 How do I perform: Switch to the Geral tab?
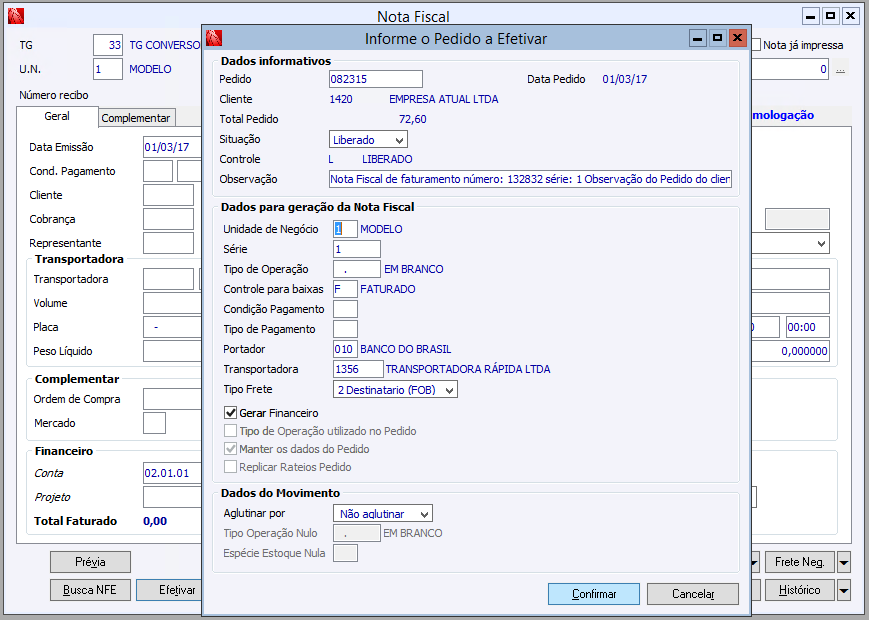click(57, 116)
